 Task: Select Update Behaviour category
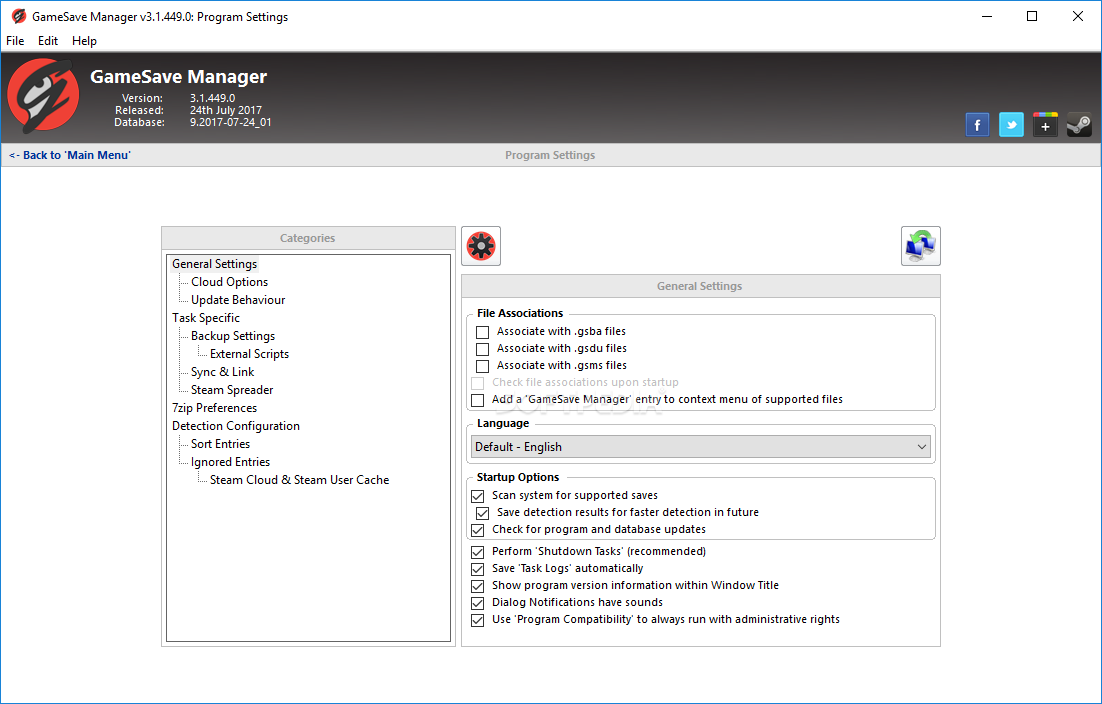click(x=238, y=300)
